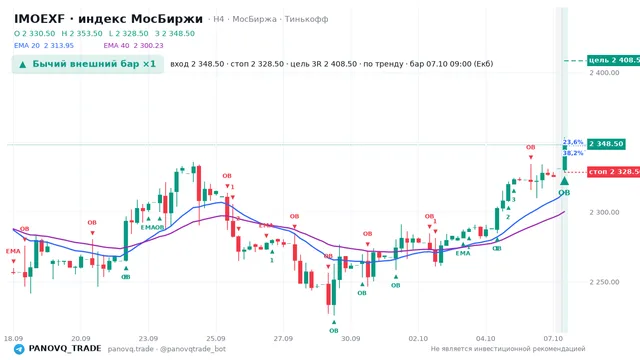Open the panovq.trade website link

tap(131, 349)
